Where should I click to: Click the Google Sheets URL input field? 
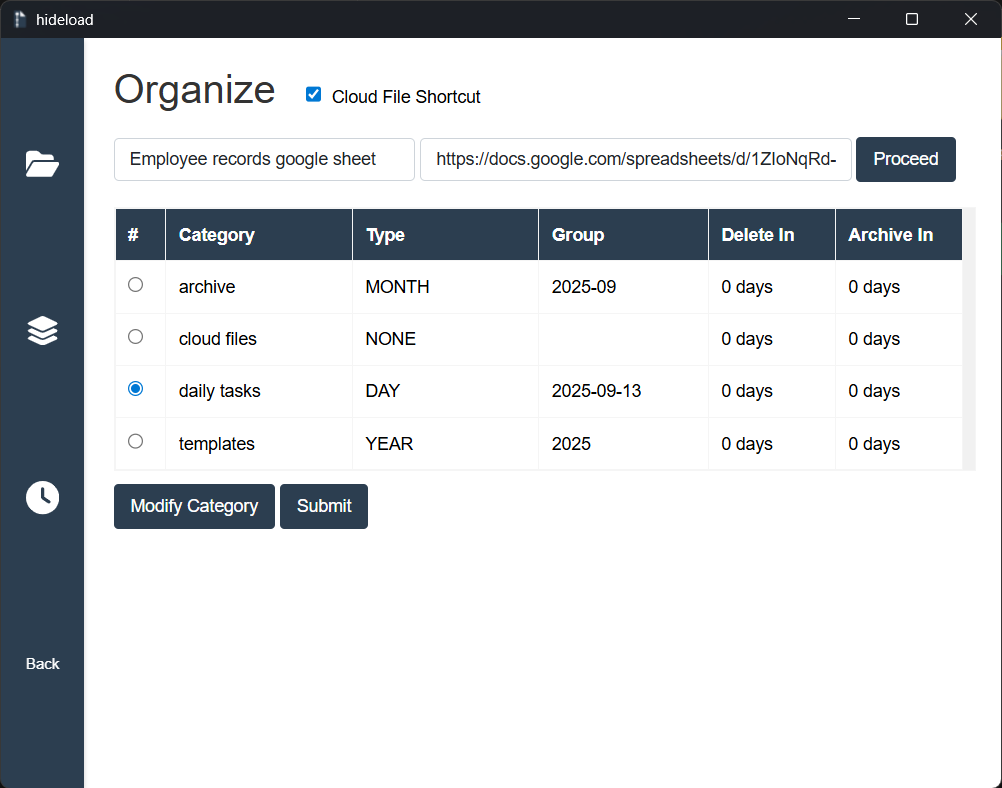coord(635,159)
